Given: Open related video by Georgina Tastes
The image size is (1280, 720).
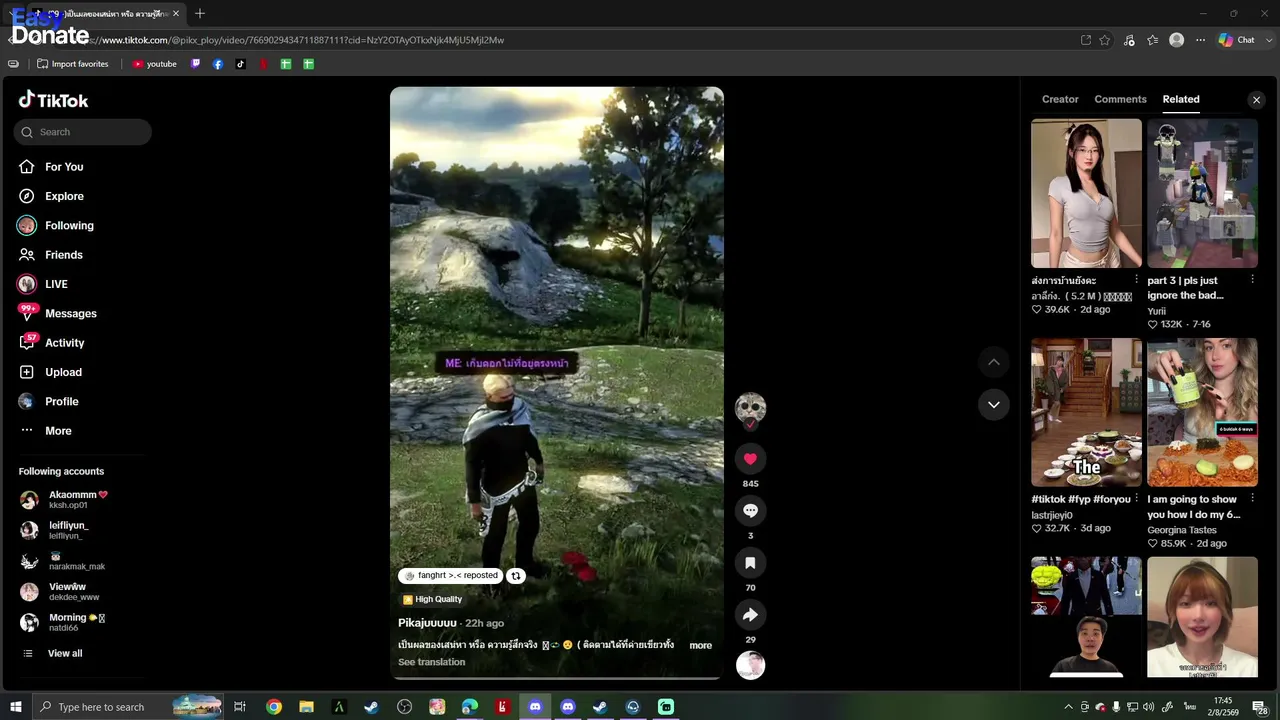Looking at the screenshot, I should click(1202, 412).
